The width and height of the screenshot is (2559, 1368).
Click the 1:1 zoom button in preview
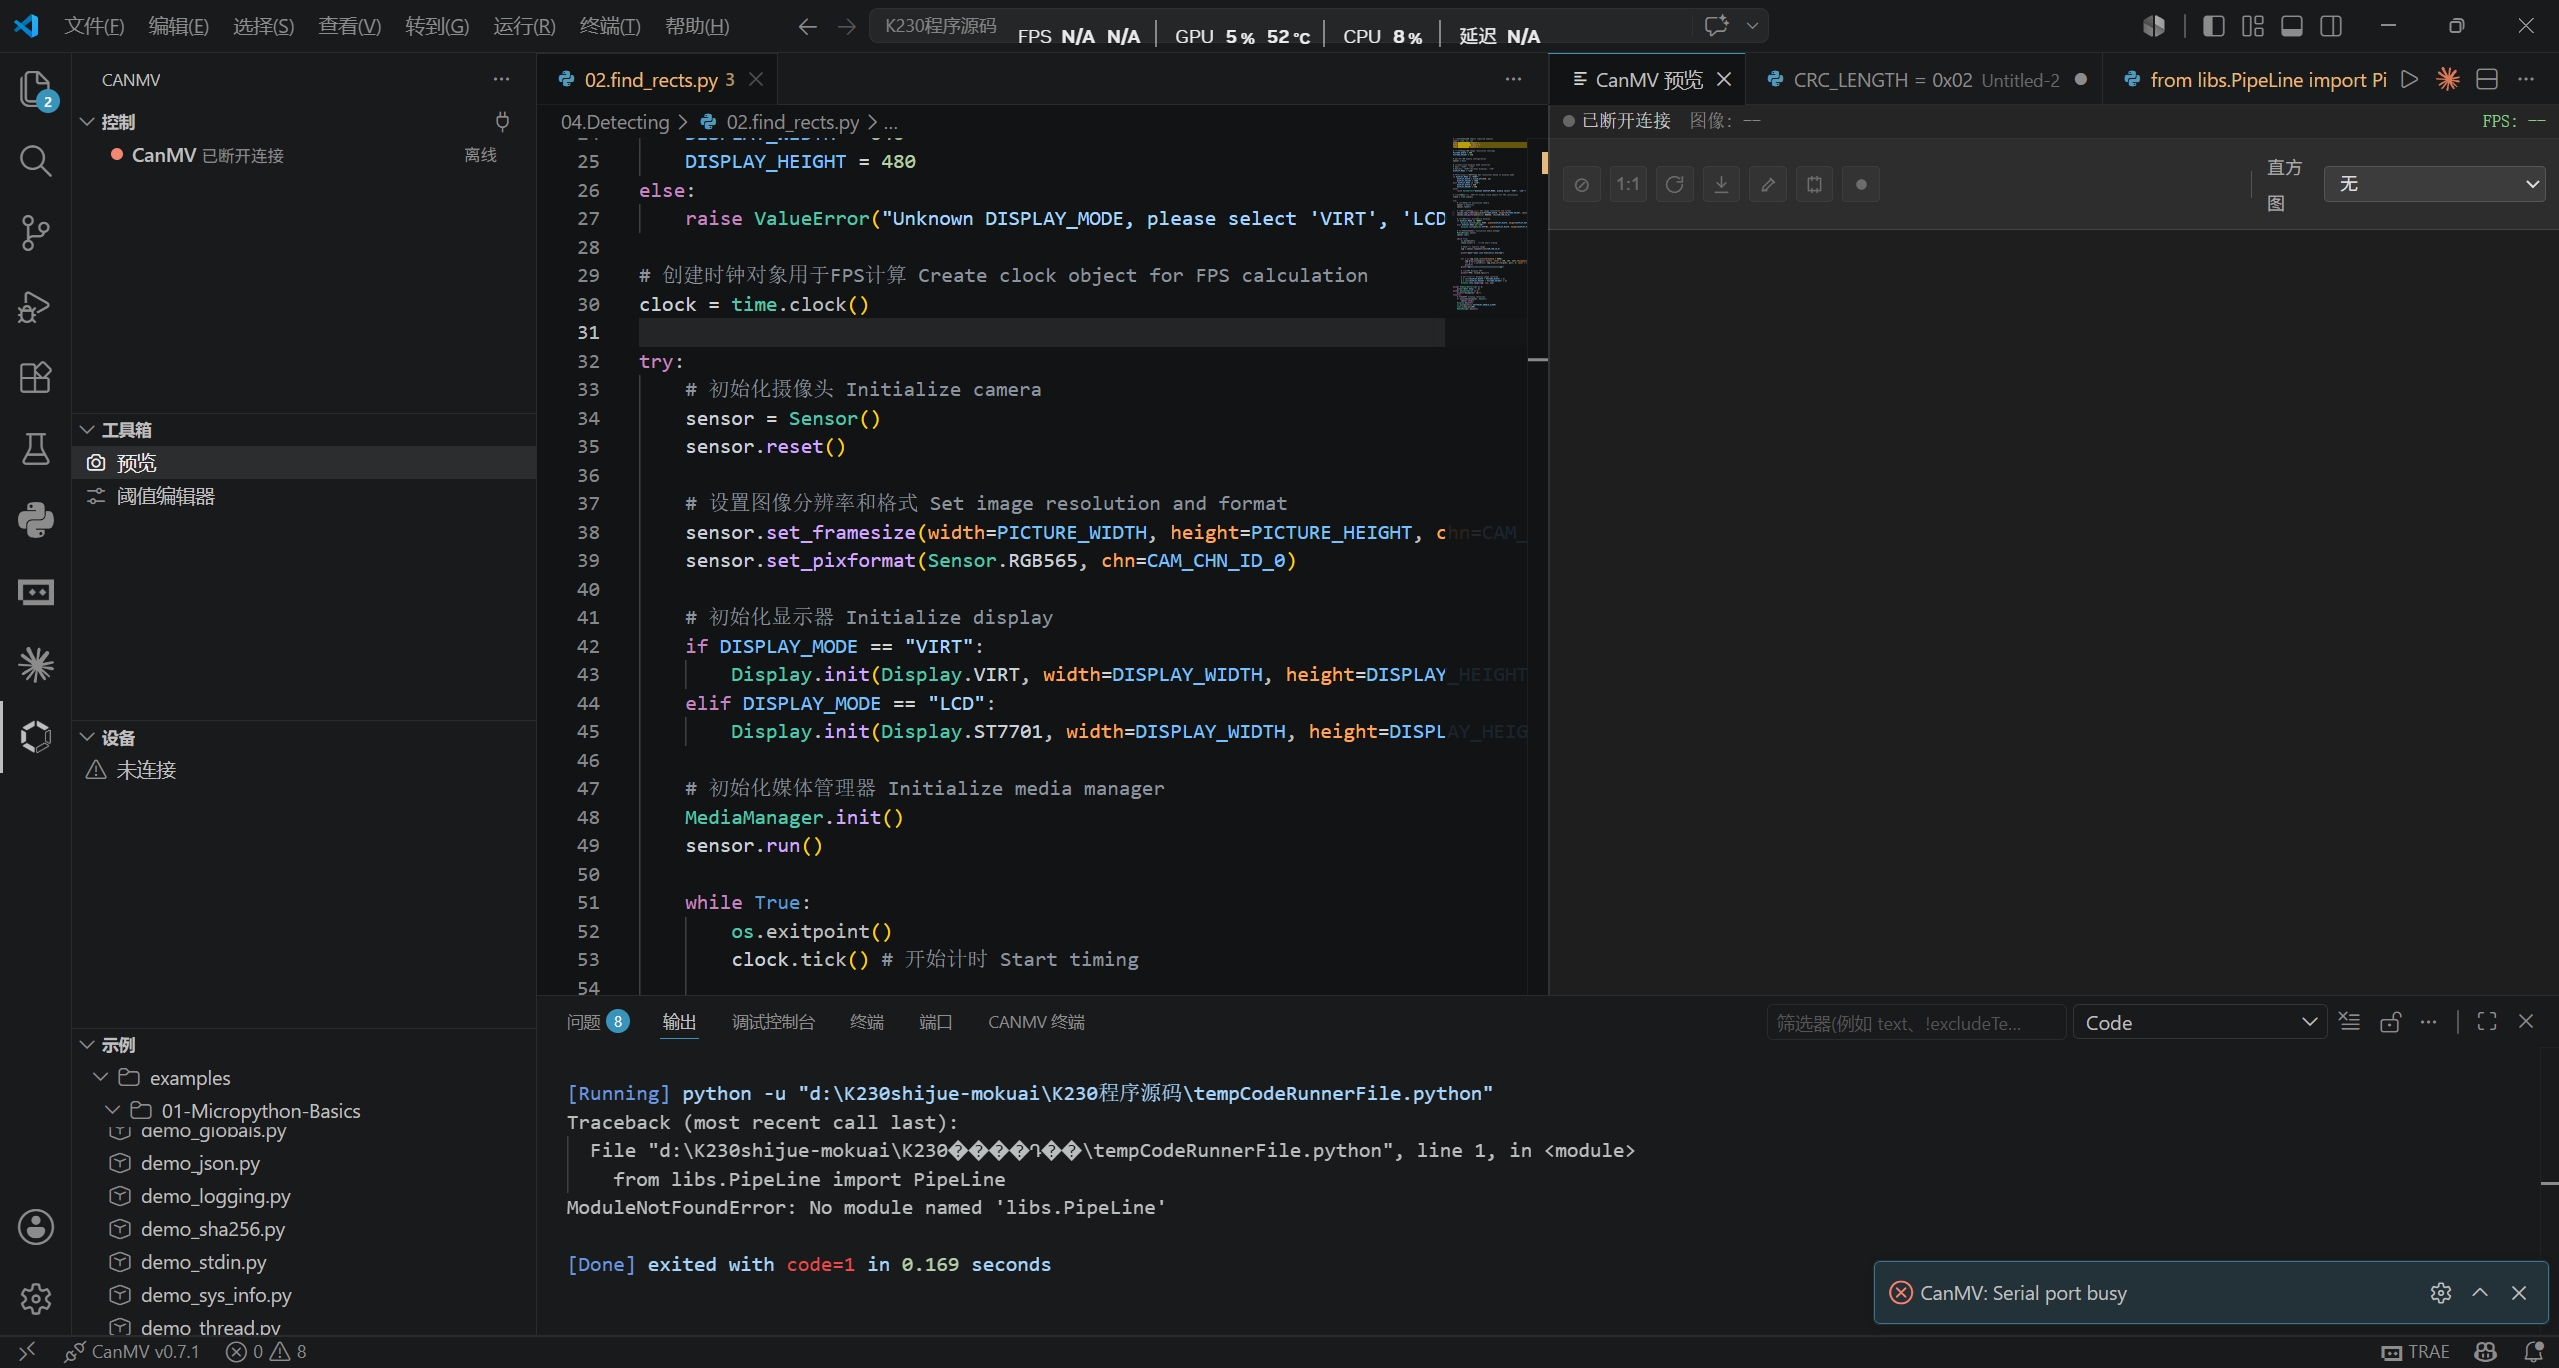coord(1628,184)
